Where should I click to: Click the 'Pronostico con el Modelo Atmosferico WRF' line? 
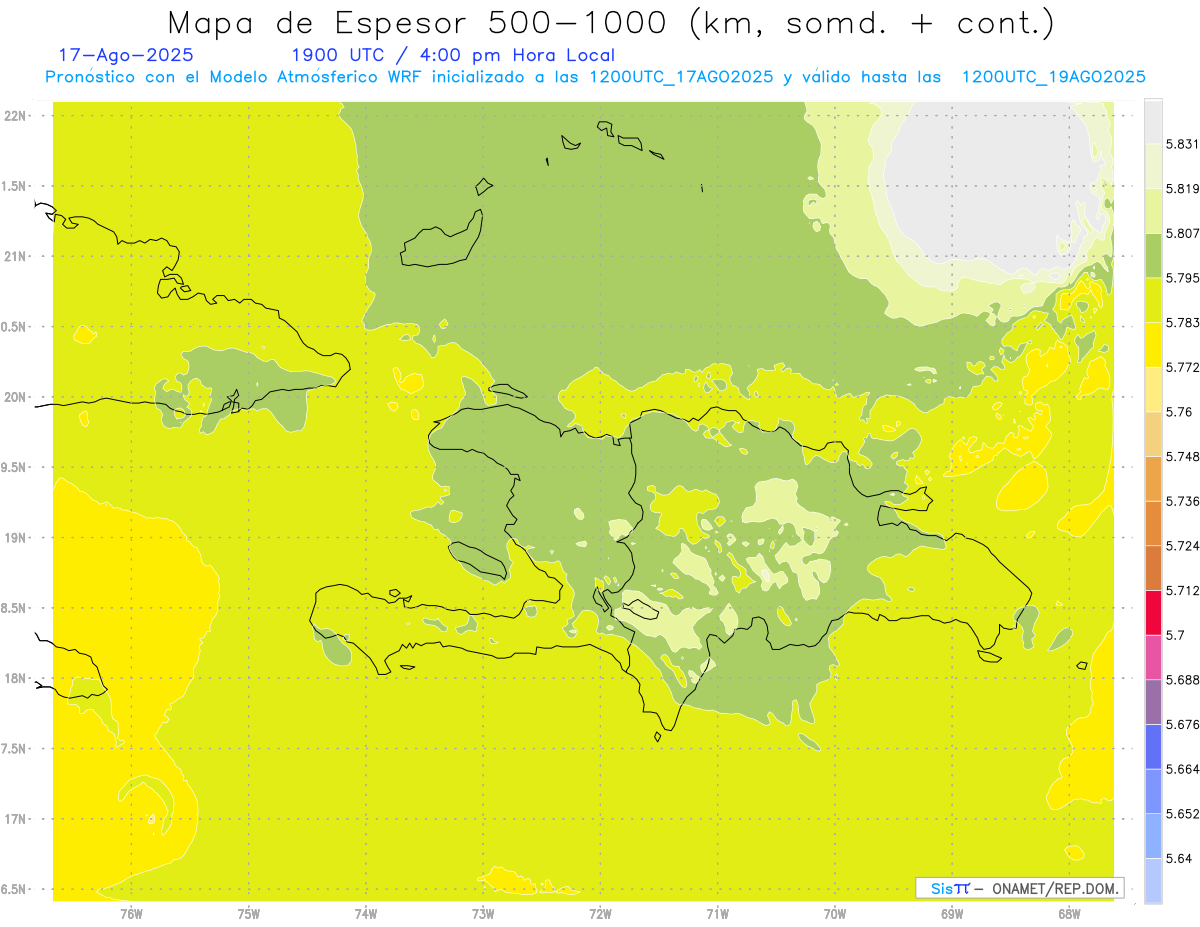[595, 77]
